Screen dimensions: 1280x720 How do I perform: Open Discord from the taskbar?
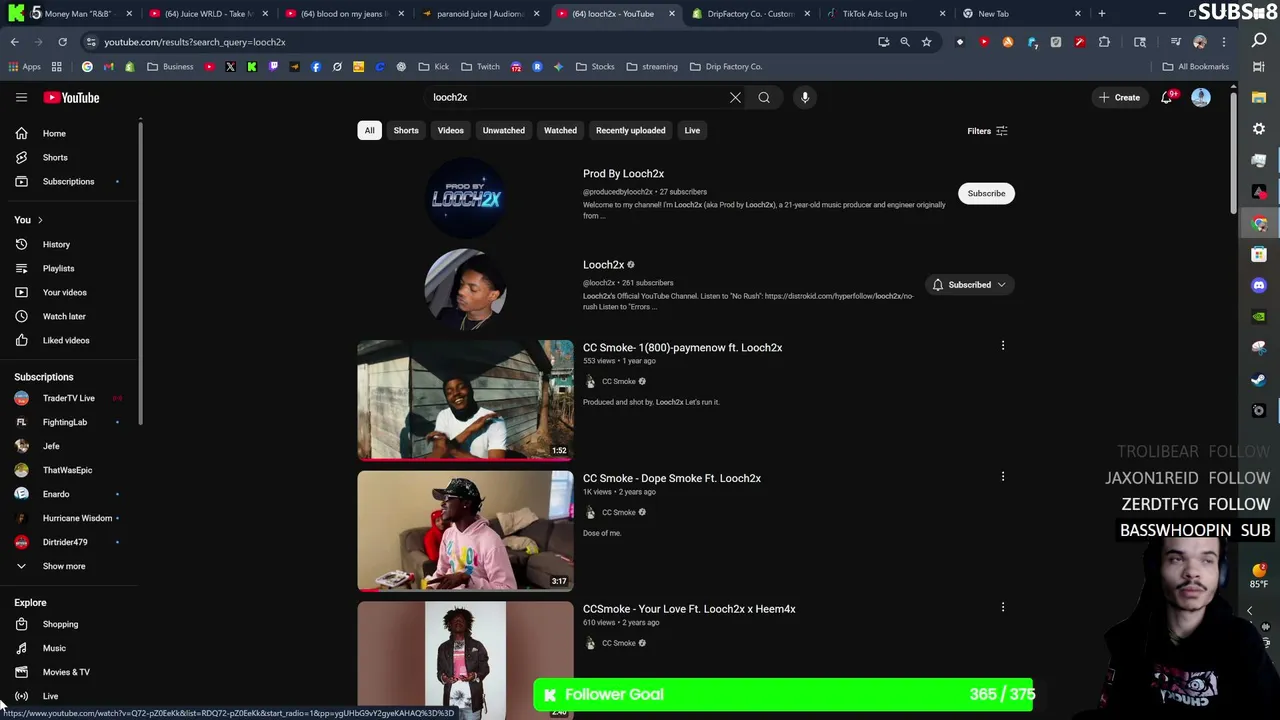pos(1259,285)
